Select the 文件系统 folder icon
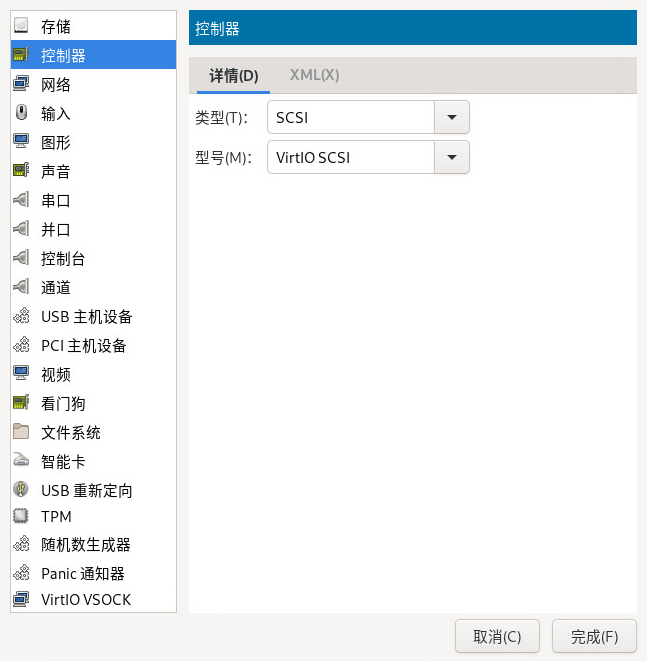Viewport: 647px width, 661px height. click(21, 432)
